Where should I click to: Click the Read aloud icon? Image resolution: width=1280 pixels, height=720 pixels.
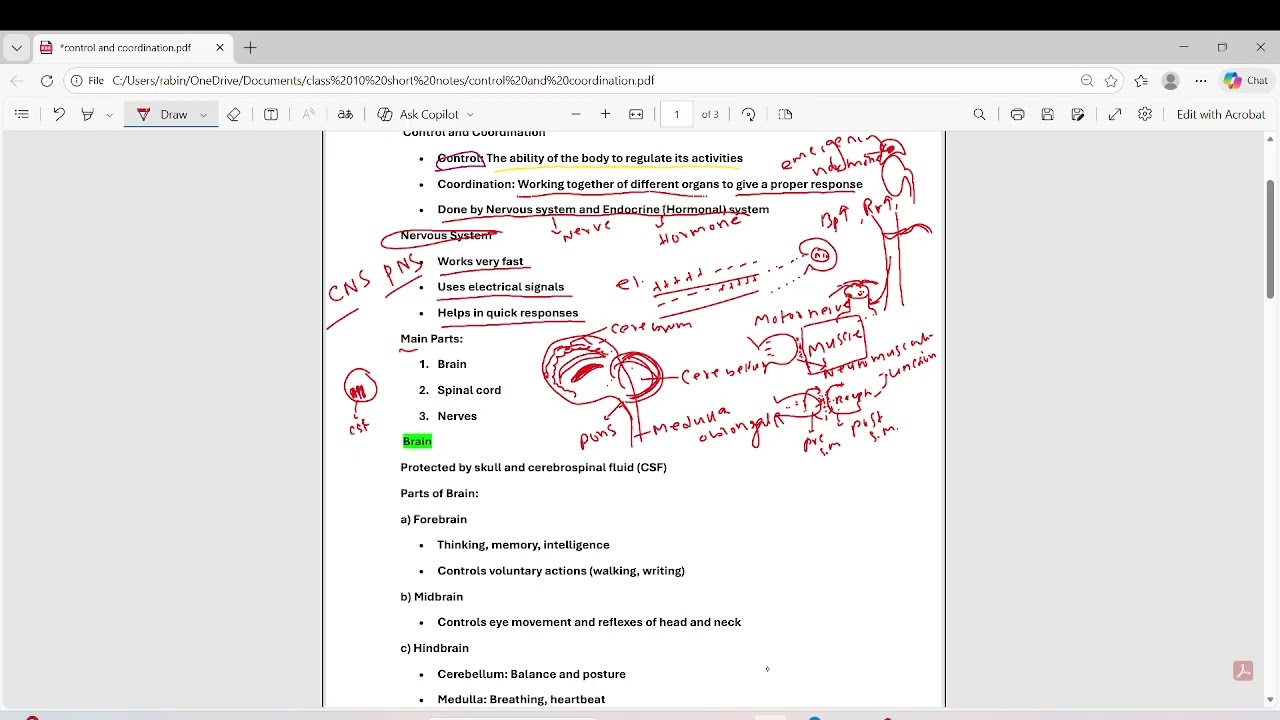(309, 115)
